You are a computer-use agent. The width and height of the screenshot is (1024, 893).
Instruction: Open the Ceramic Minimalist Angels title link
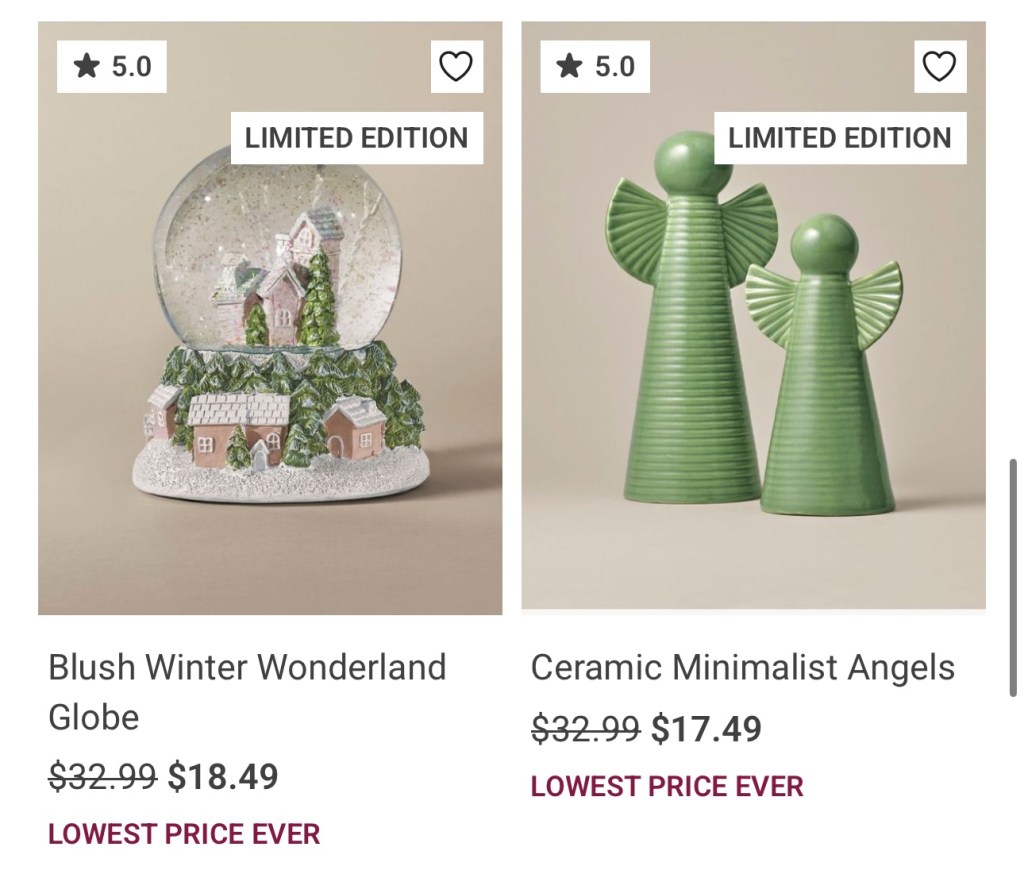click(742, 667)
